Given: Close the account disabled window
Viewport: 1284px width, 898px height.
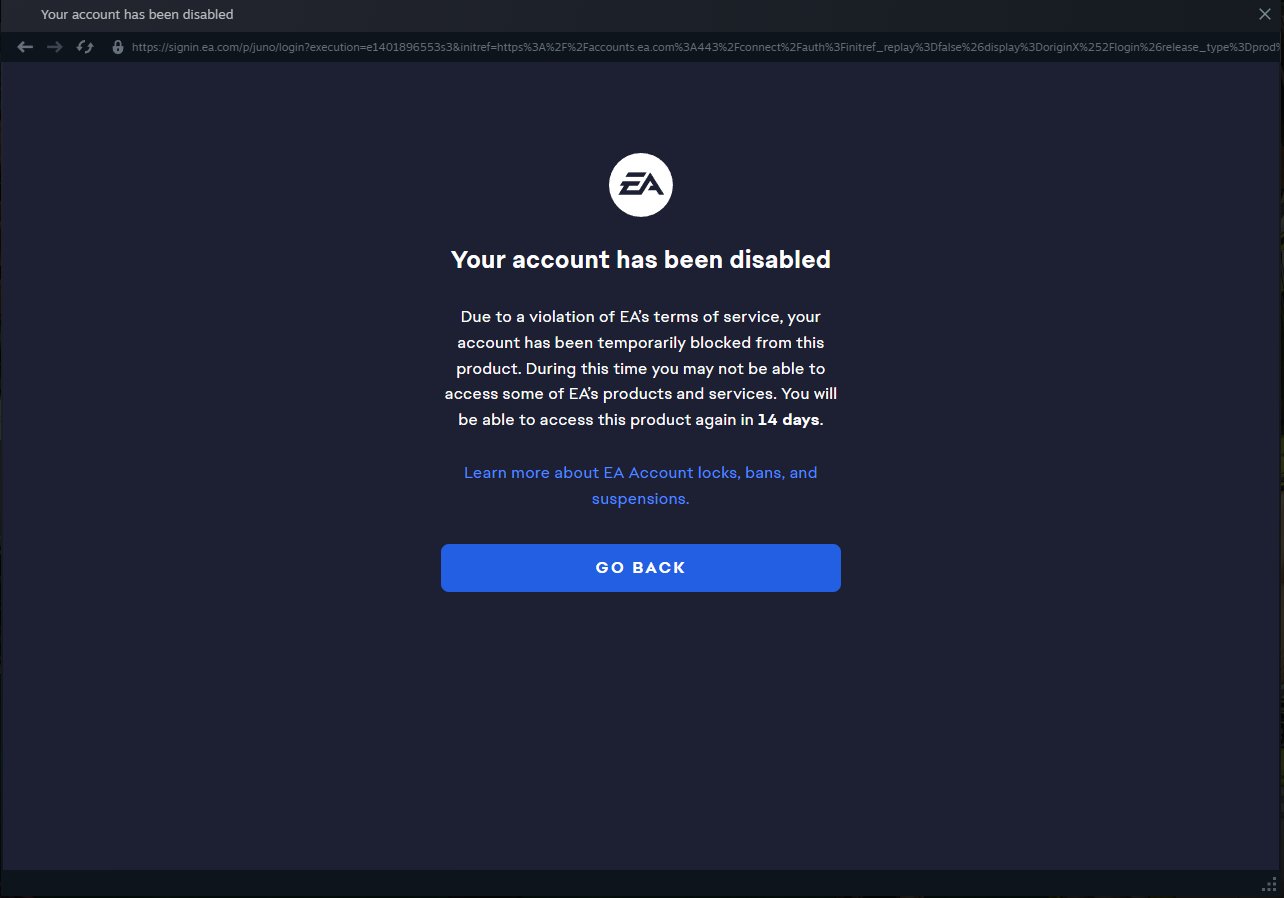Looking at the screenshot, I should tap(1265, 14).
